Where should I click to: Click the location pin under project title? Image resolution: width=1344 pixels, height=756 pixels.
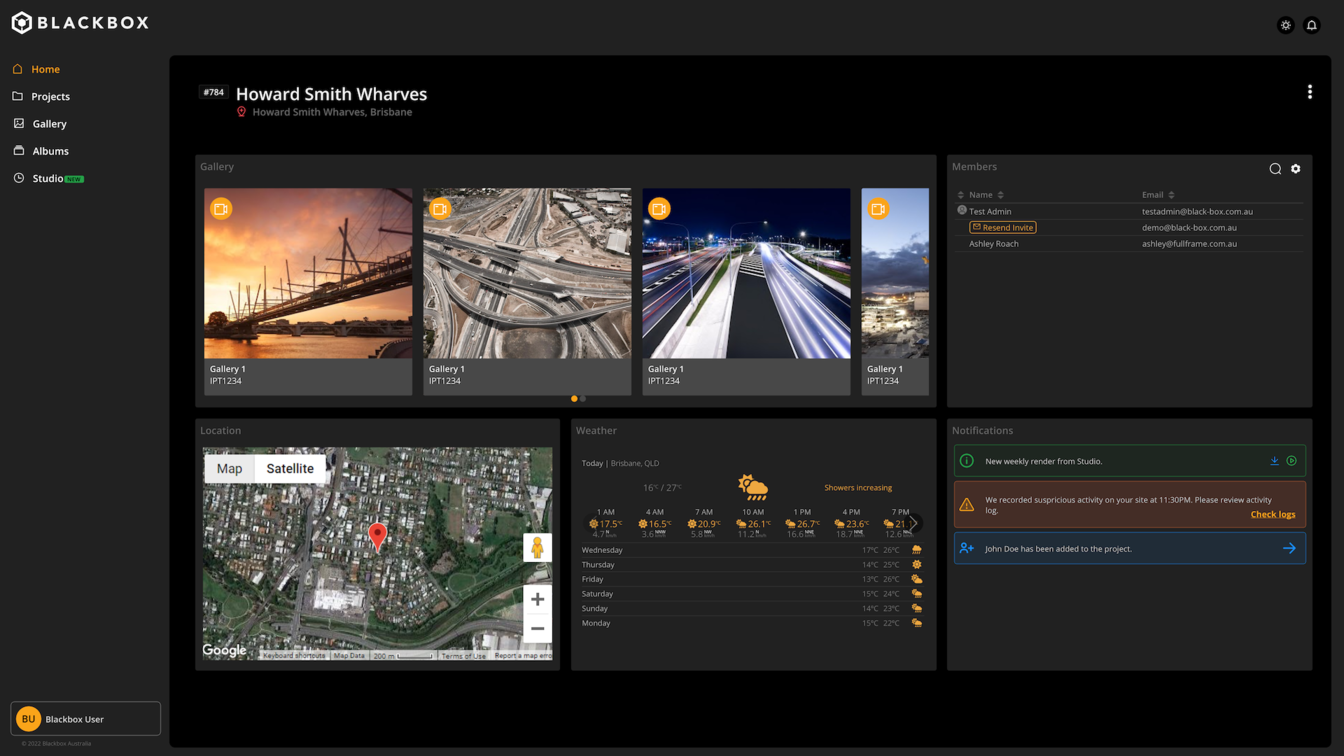tap(241, 112)
